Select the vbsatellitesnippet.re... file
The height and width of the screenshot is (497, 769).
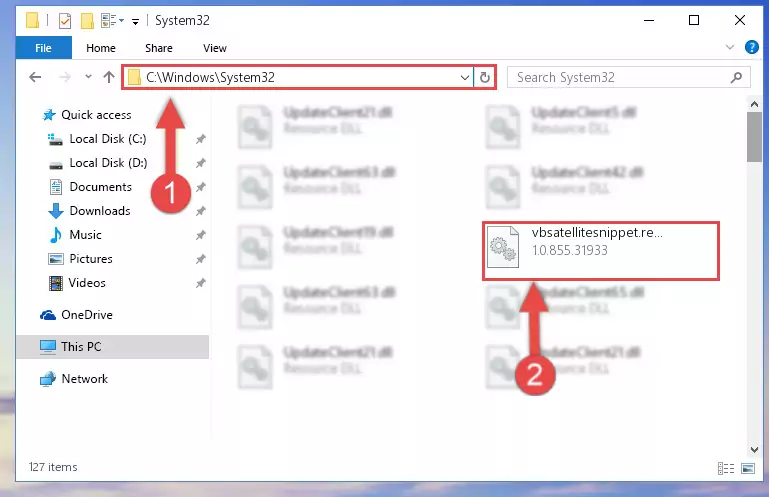601,251
